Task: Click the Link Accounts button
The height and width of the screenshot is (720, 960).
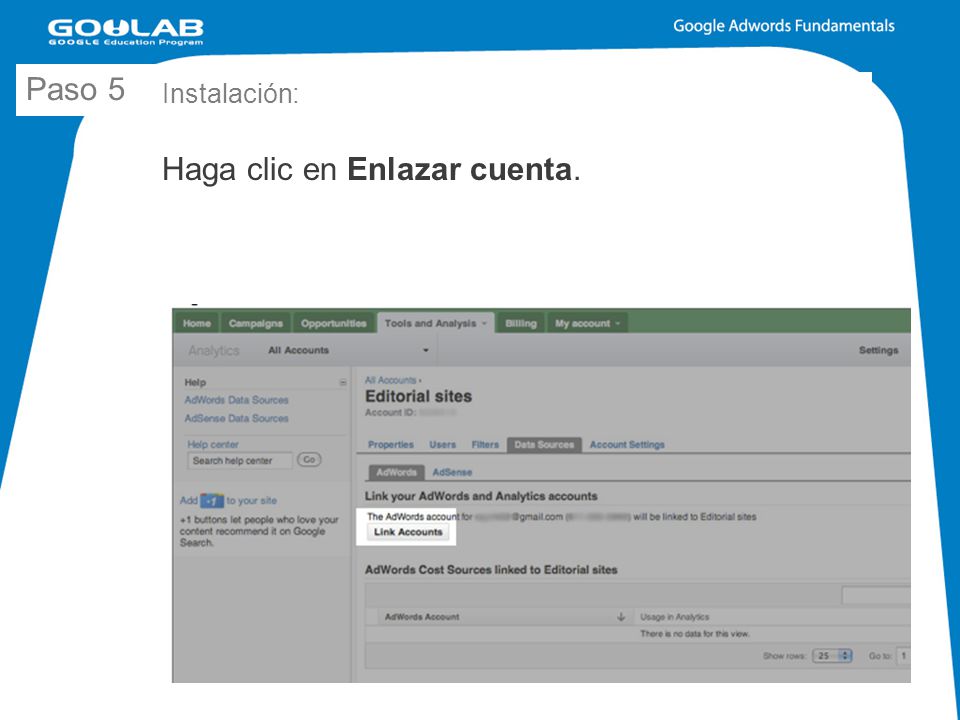Action: 408,532
